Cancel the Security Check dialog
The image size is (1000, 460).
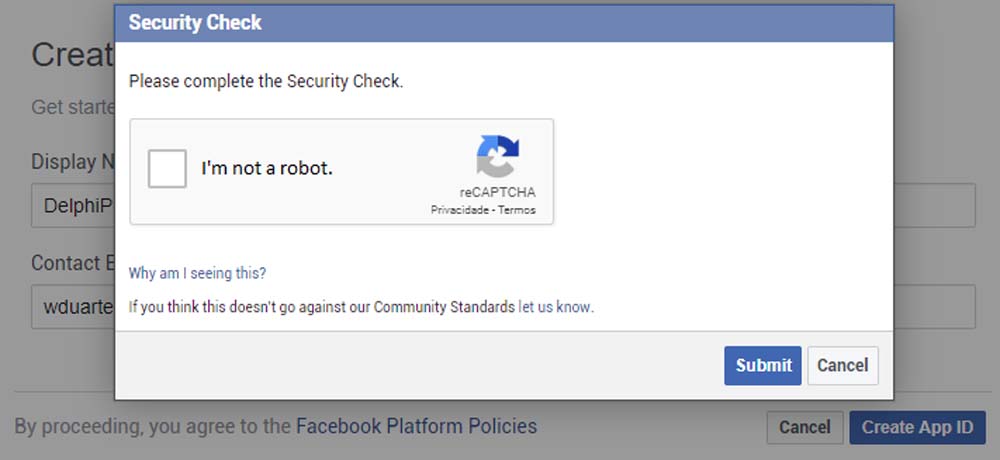pos(842,366)
